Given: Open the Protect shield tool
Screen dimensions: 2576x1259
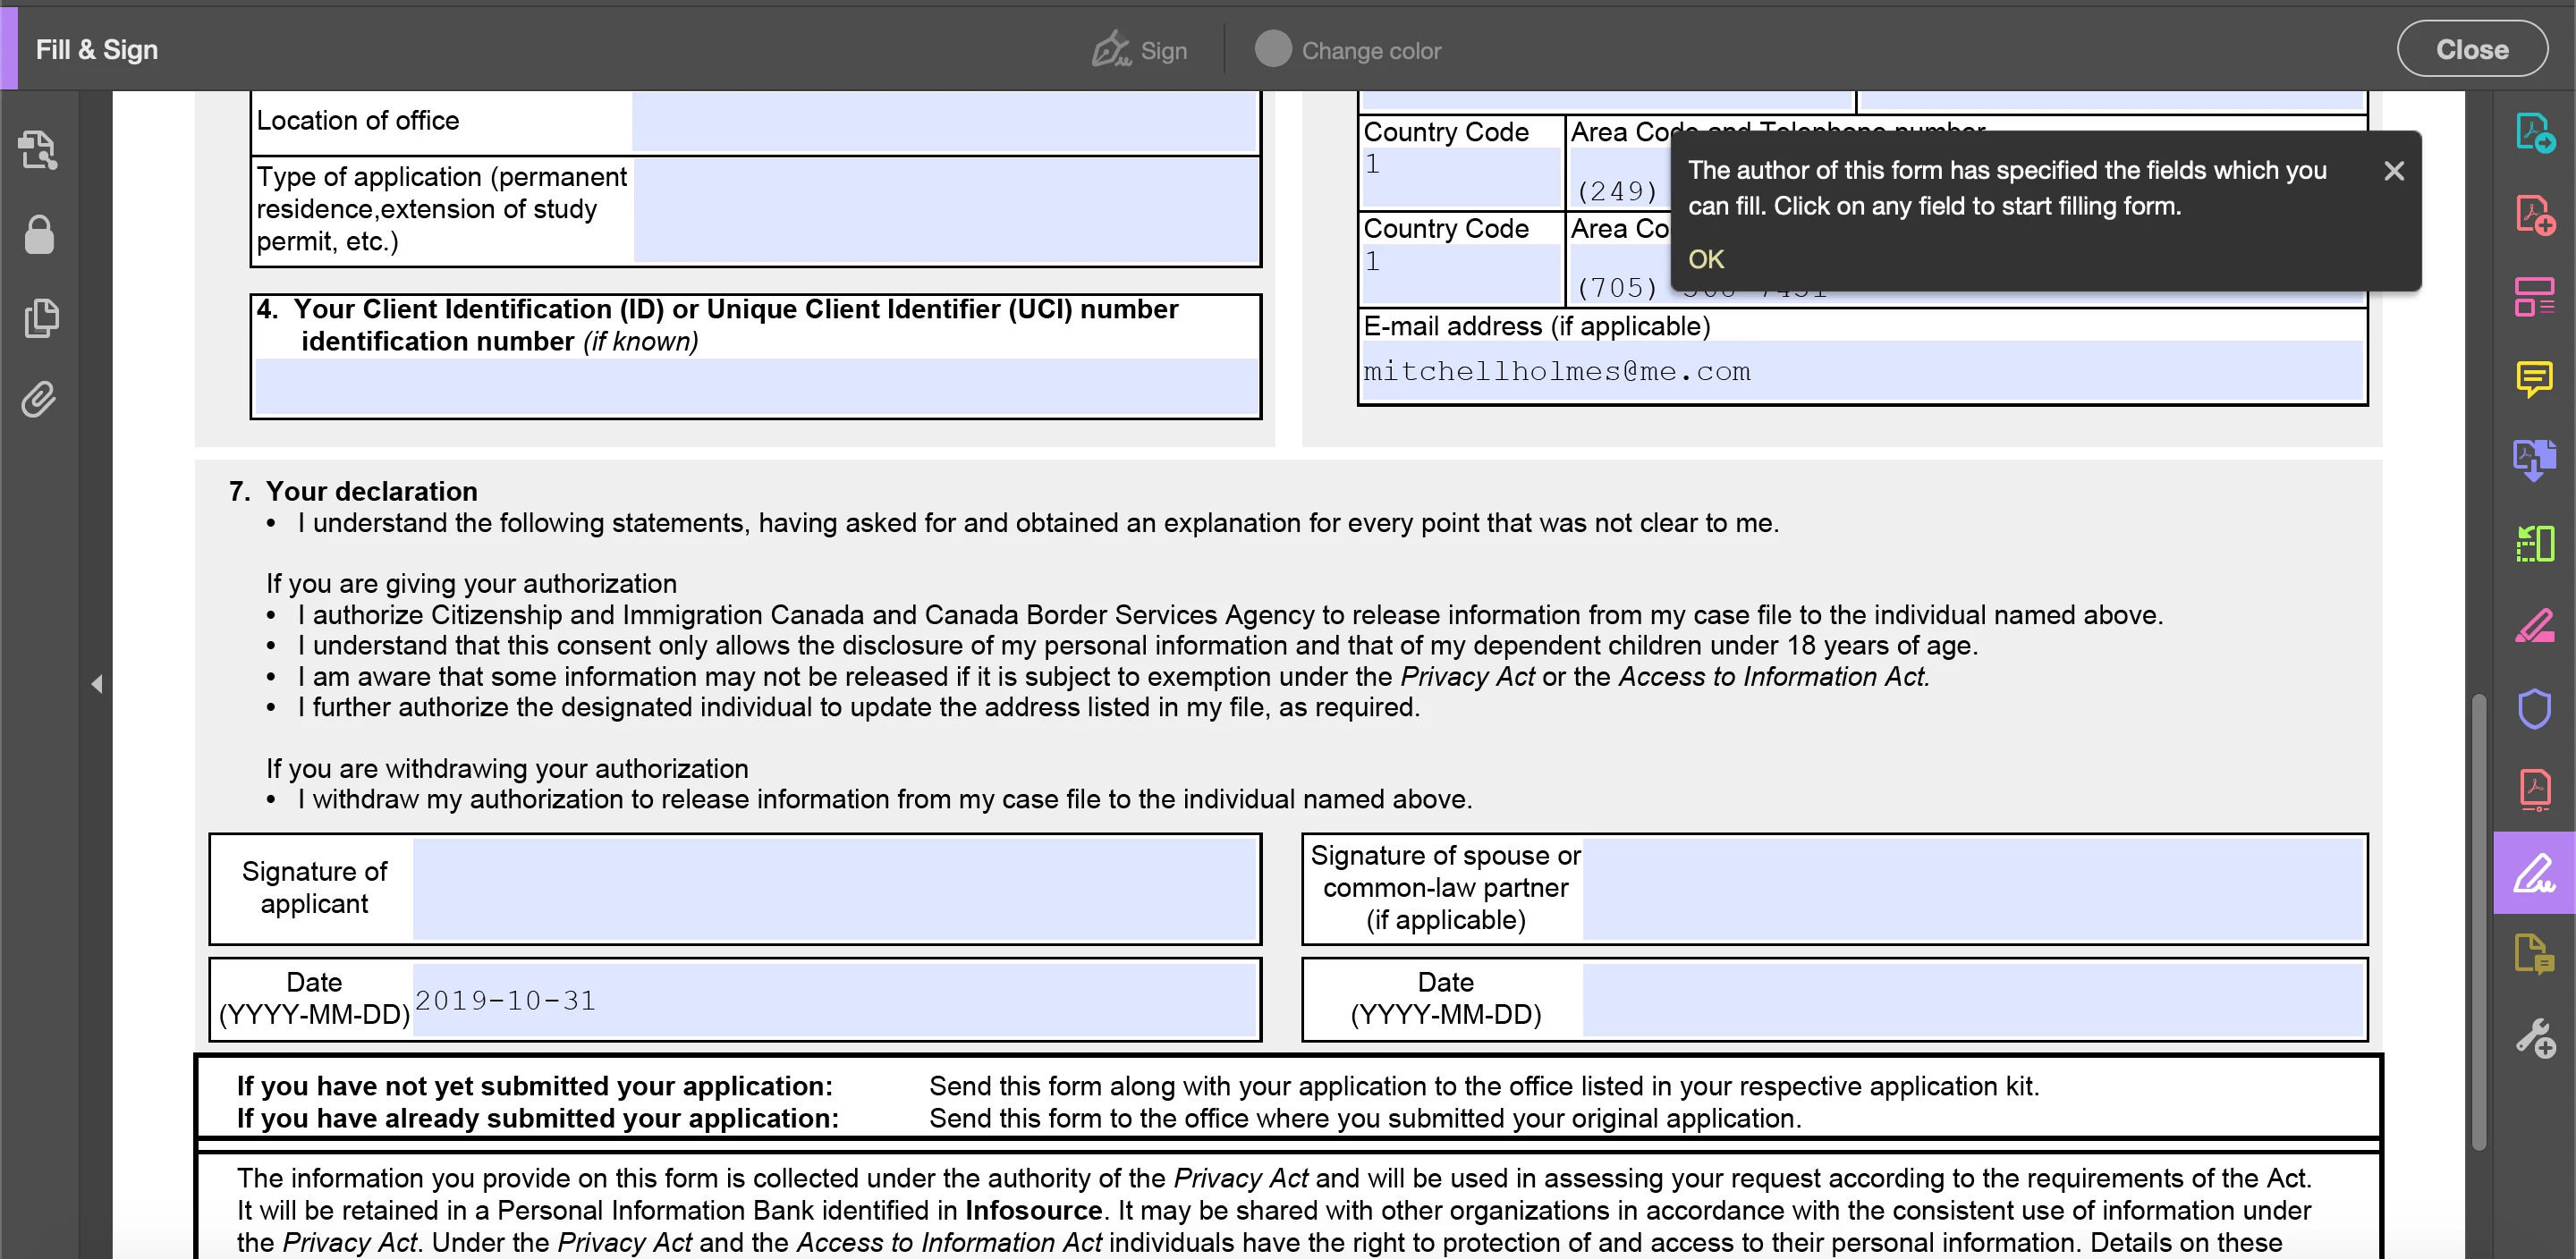Looking at the screenshot, I should (x=2534, y=708).
